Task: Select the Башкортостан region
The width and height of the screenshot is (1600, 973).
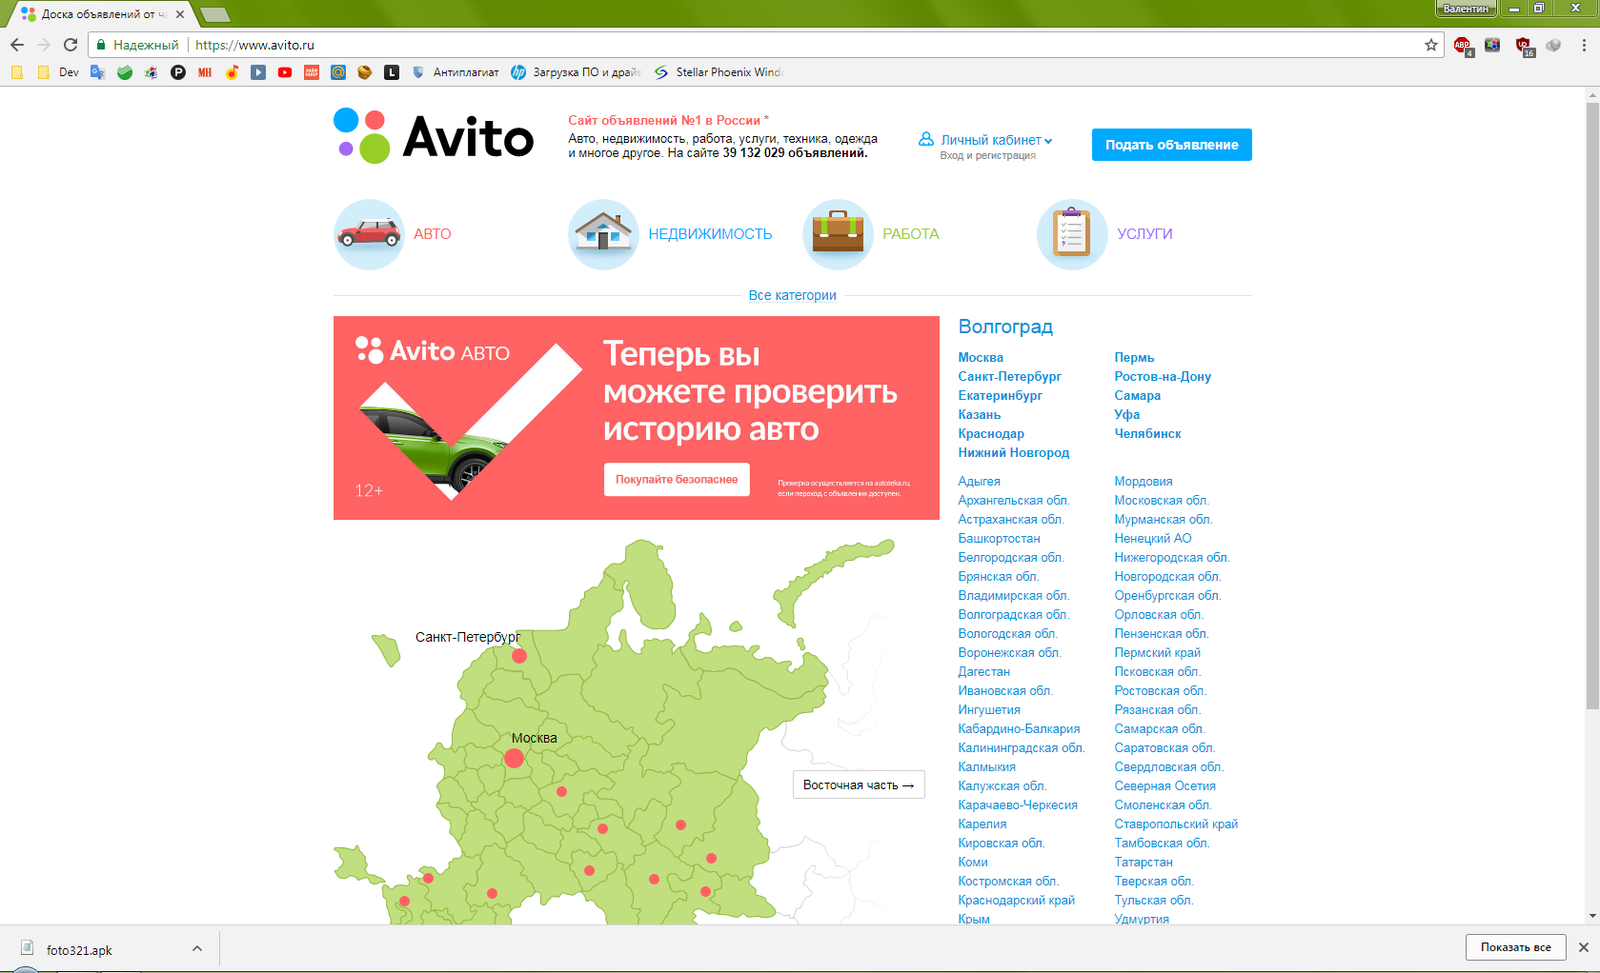Action: (x=998, y=538)
